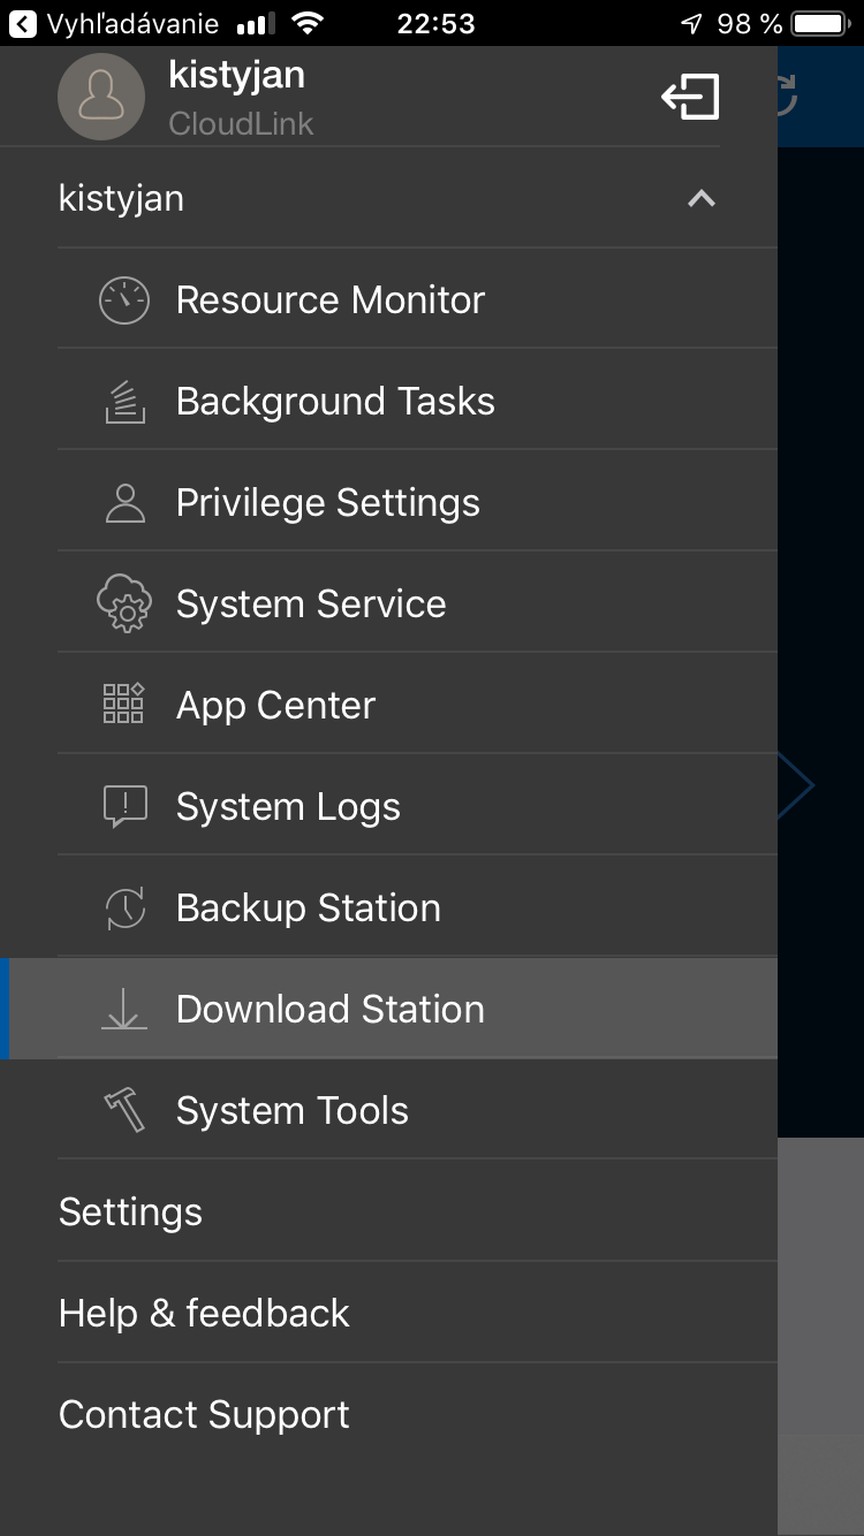Tap the right-pointing chevron behind the drawer
This screenshot has width=864, height=1536.
click(797, 786)
